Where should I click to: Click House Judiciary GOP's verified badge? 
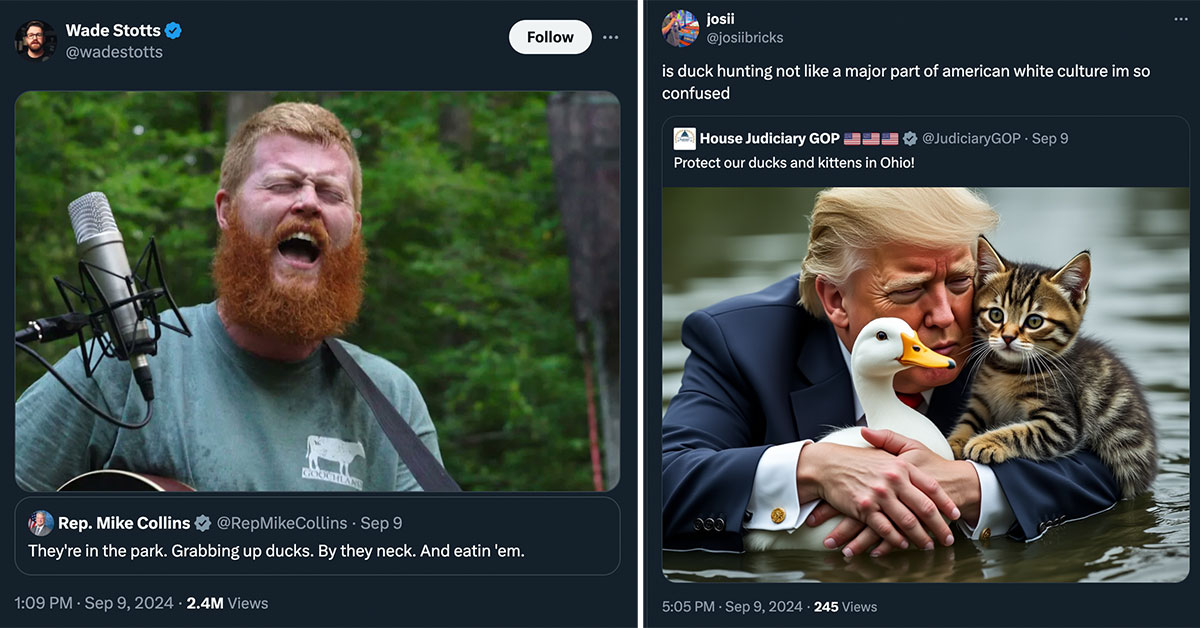pos(909,138)
